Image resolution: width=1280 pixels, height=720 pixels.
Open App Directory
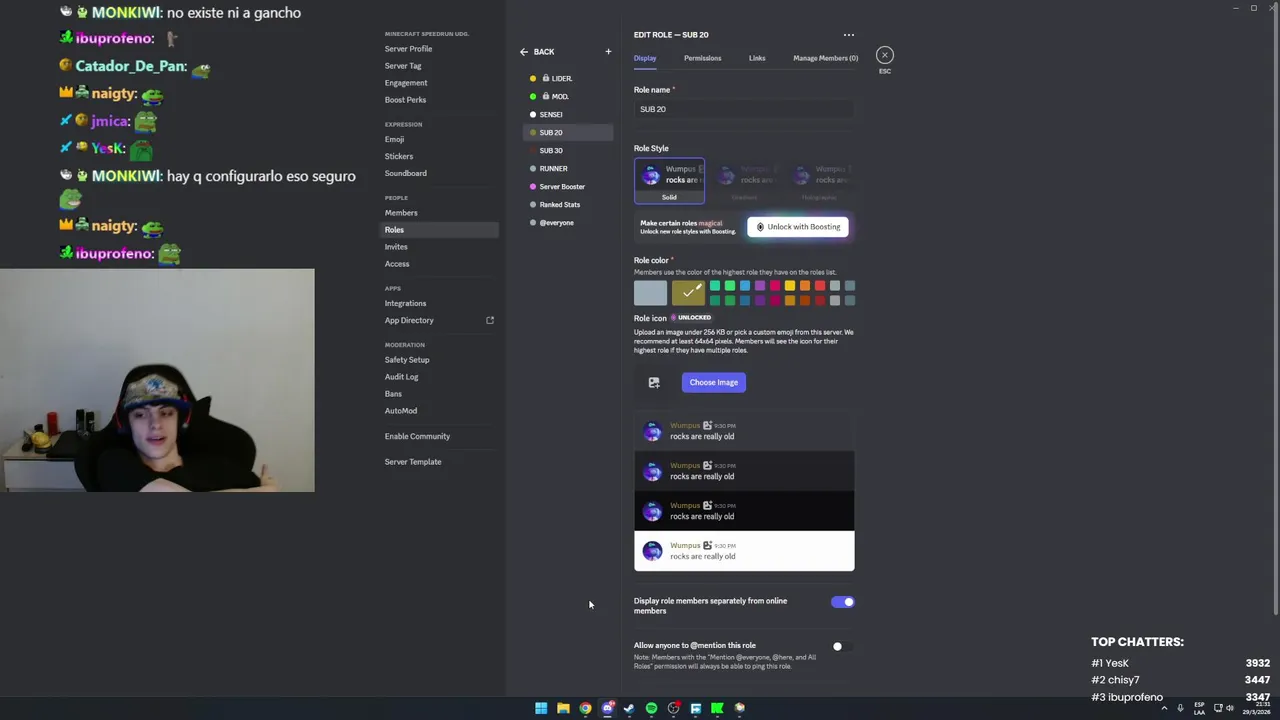[409, 320]
